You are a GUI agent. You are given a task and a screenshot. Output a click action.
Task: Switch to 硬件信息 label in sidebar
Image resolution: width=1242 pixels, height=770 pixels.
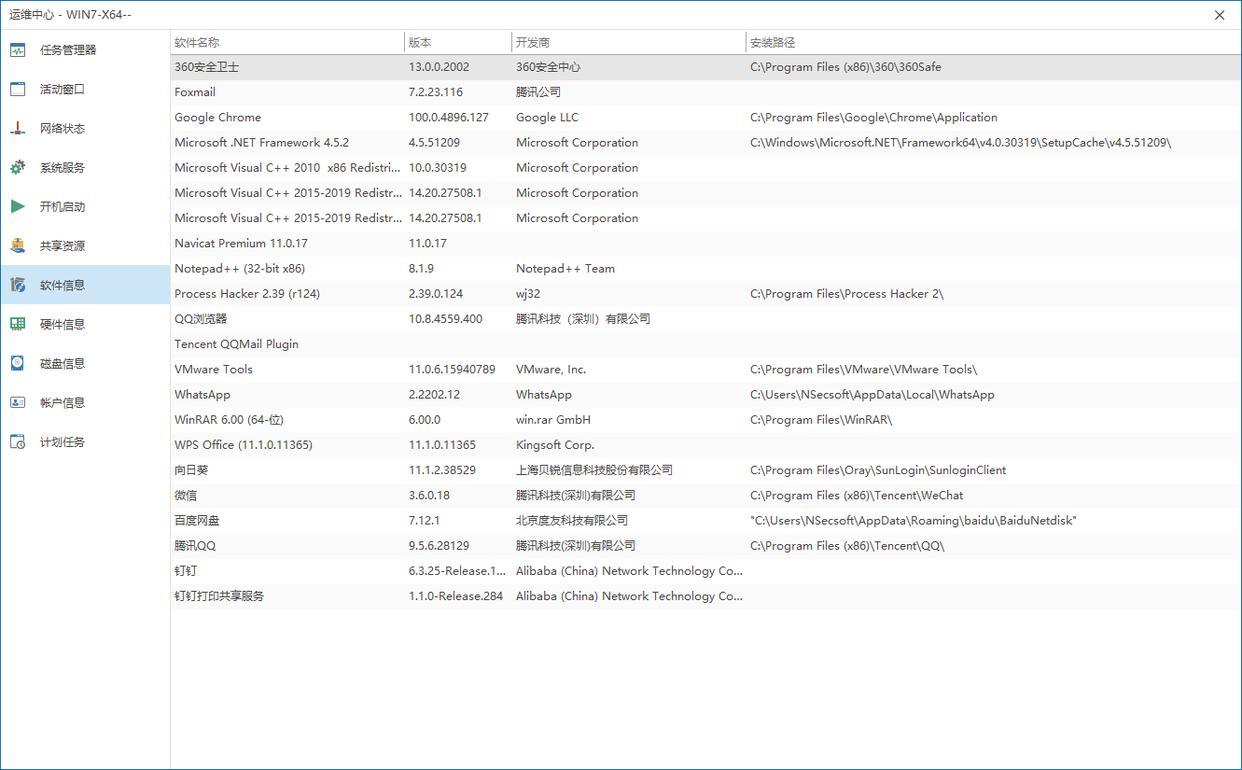click(62, 324)
